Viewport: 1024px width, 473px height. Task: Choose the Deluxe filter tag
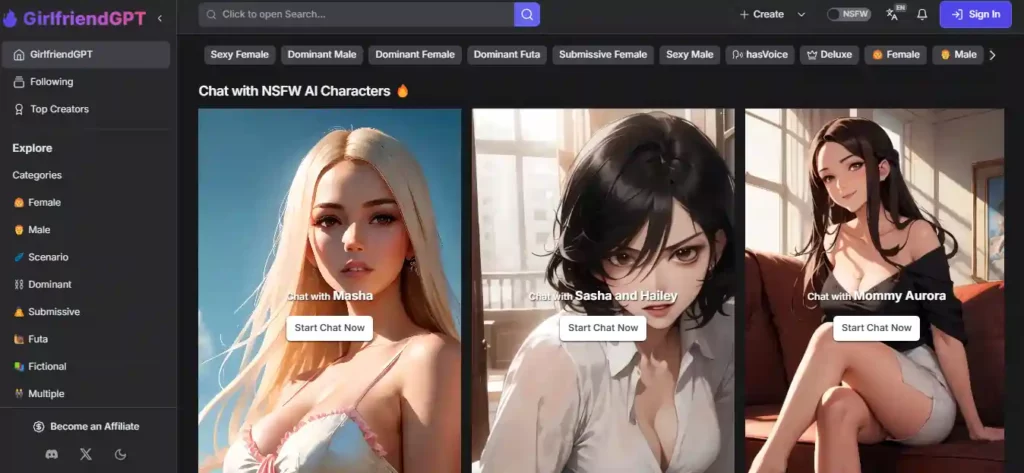coord(829,55)
